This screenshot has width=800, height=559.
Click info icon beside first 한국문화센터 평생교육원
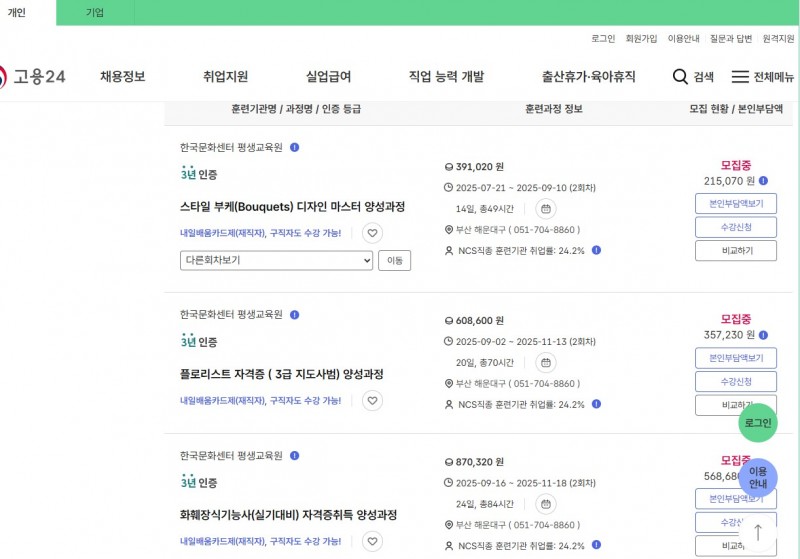point(294,147)
